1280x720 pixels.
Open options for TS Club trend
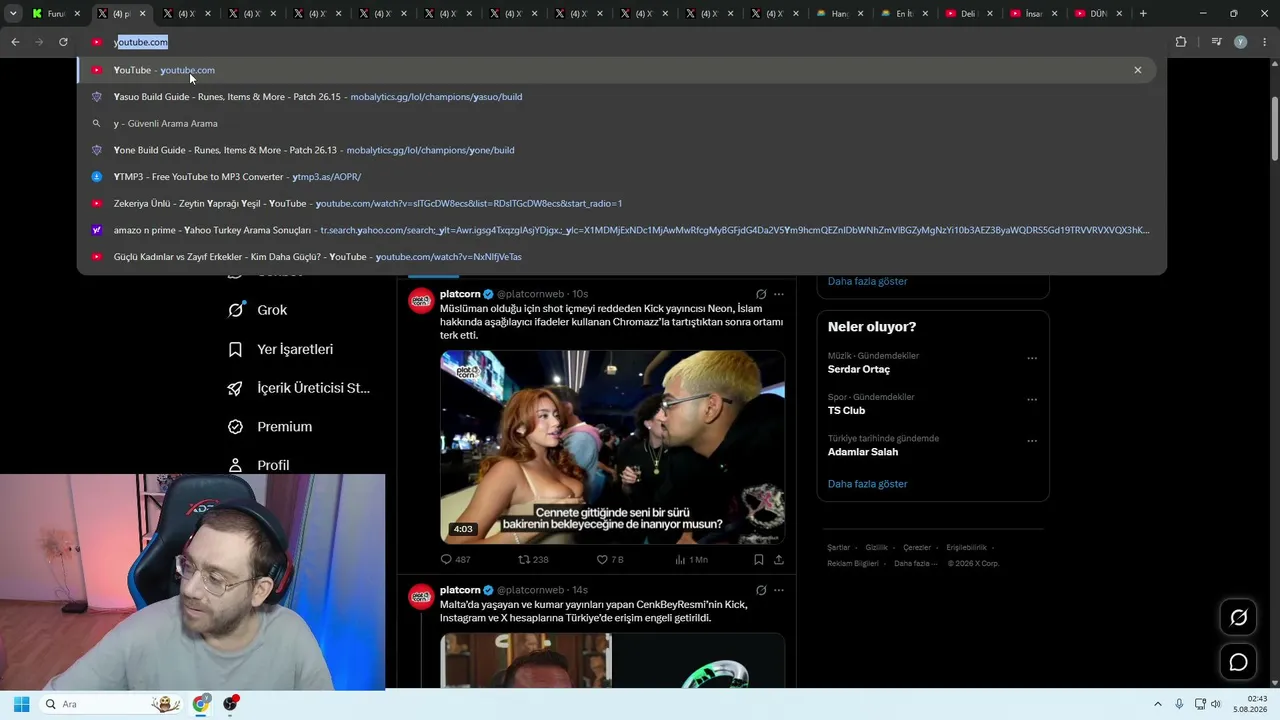(x=1032, y=400)
